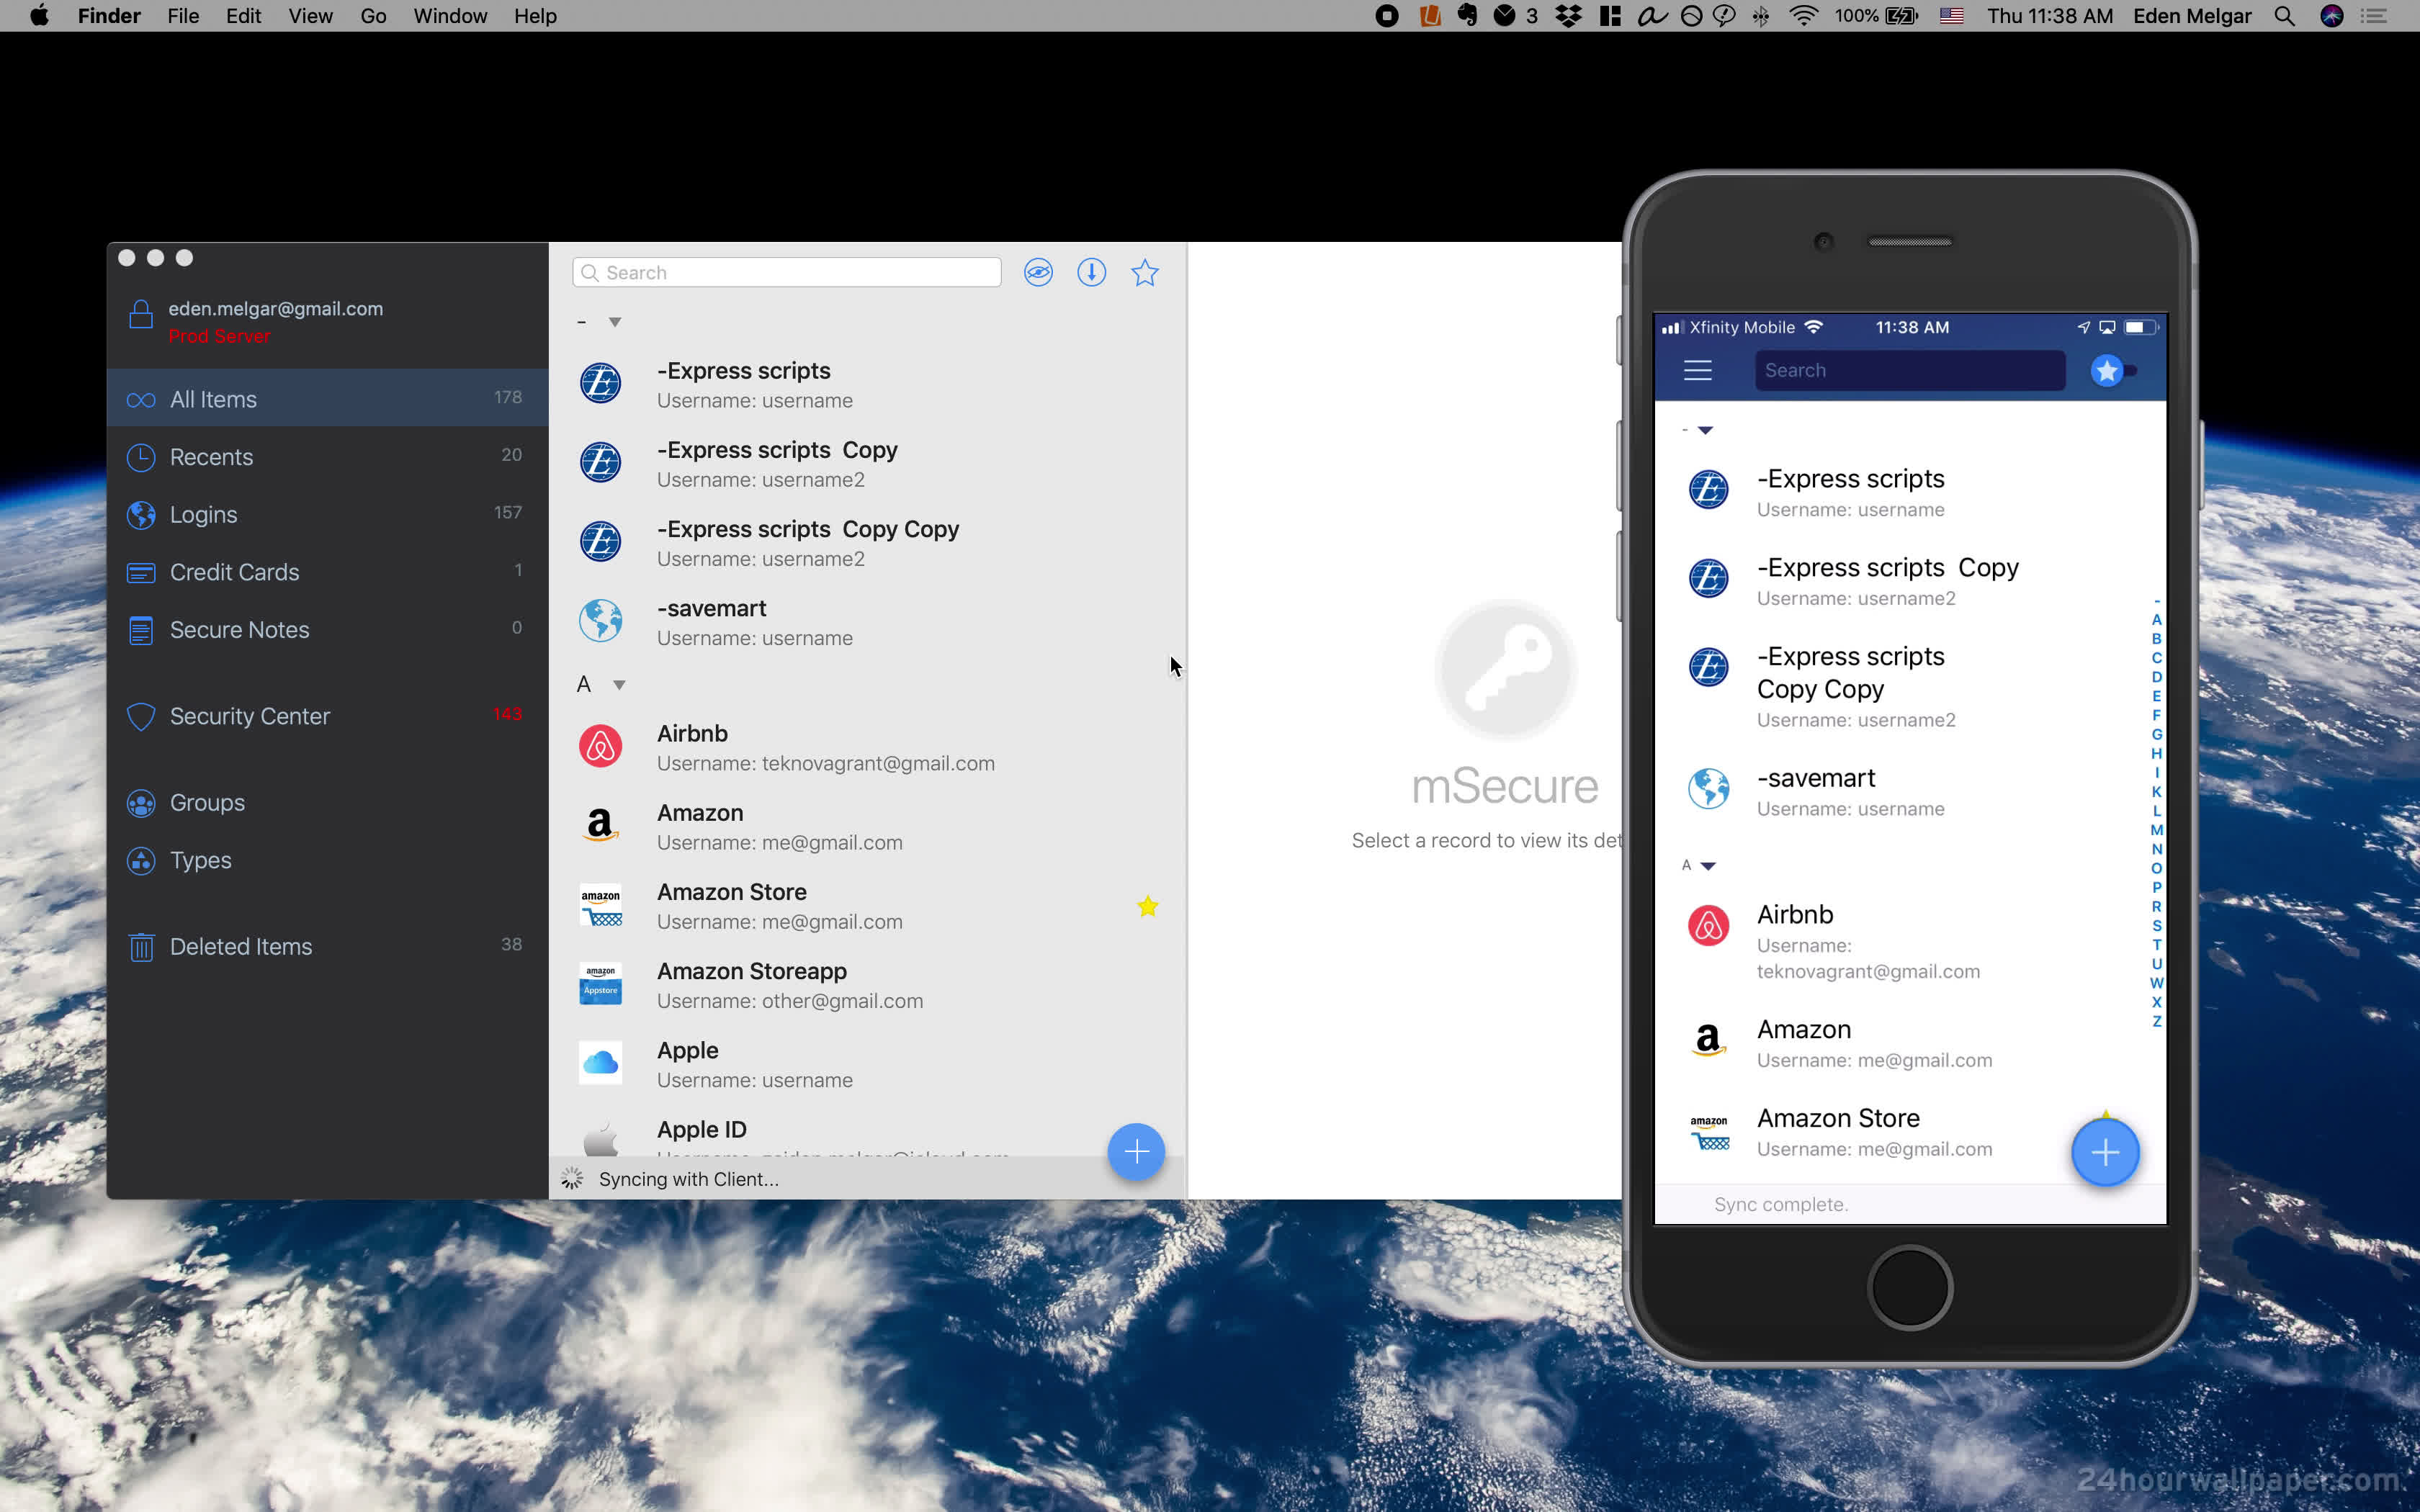
Task: Select Credit Cards in the sidebar
Action: 234,572
